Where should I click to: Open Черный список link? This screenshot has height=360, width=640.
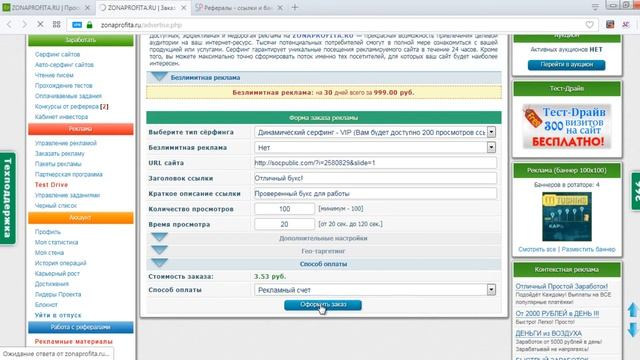click(x=56, y=206)
